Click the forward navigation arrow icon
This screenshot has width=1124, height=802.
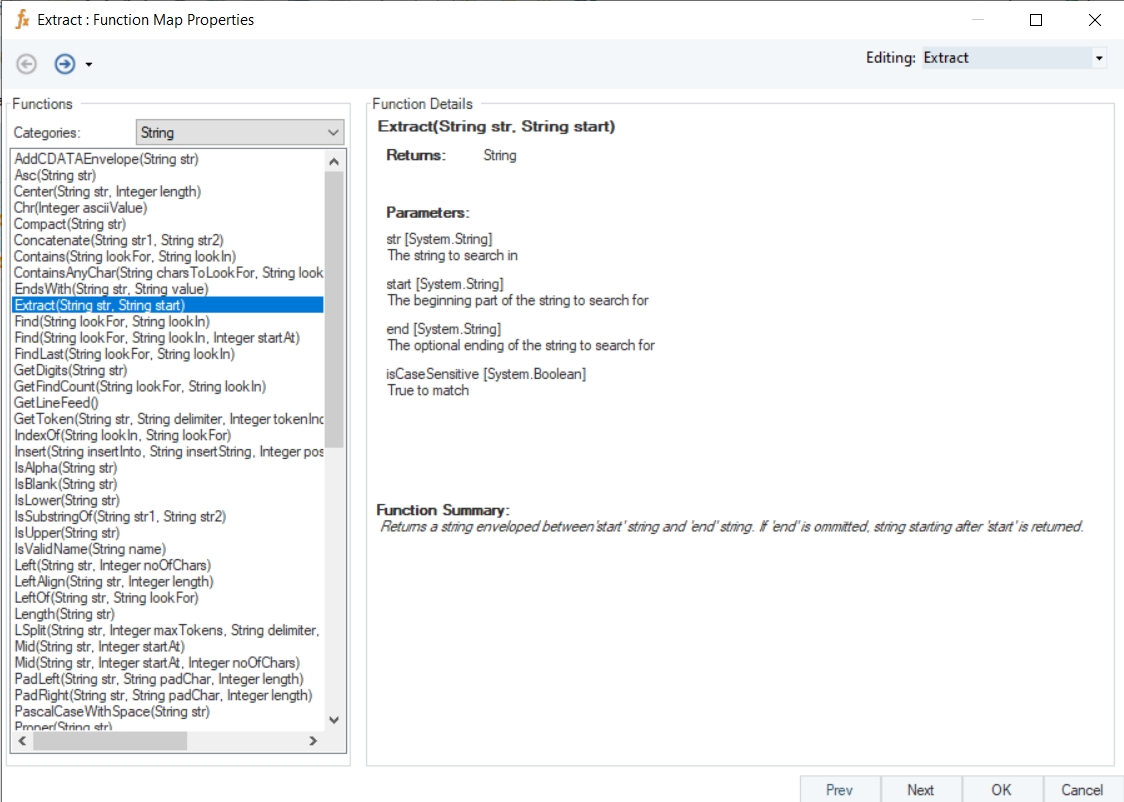[65, 64]
